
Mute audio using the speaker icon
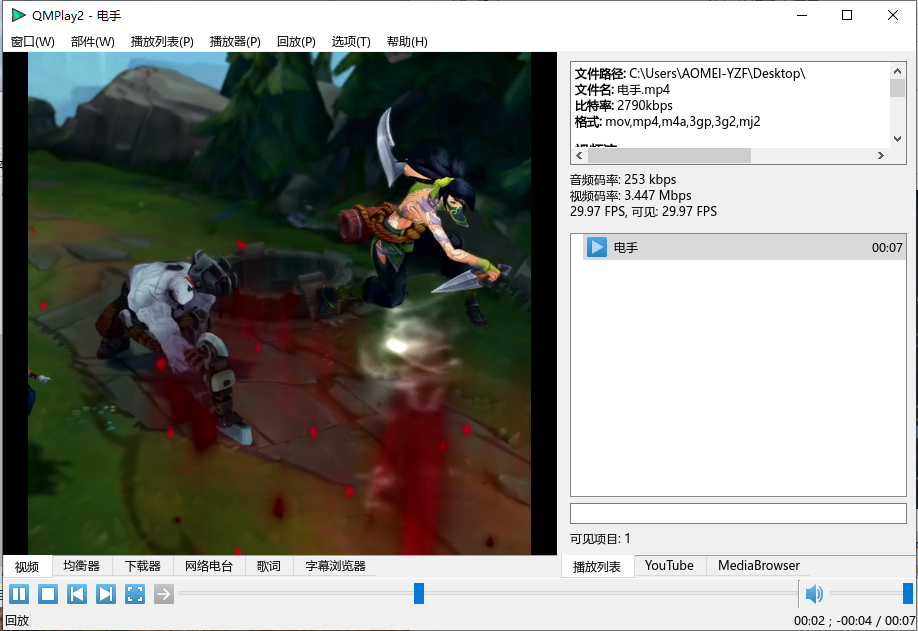click(x=814, y=594)
